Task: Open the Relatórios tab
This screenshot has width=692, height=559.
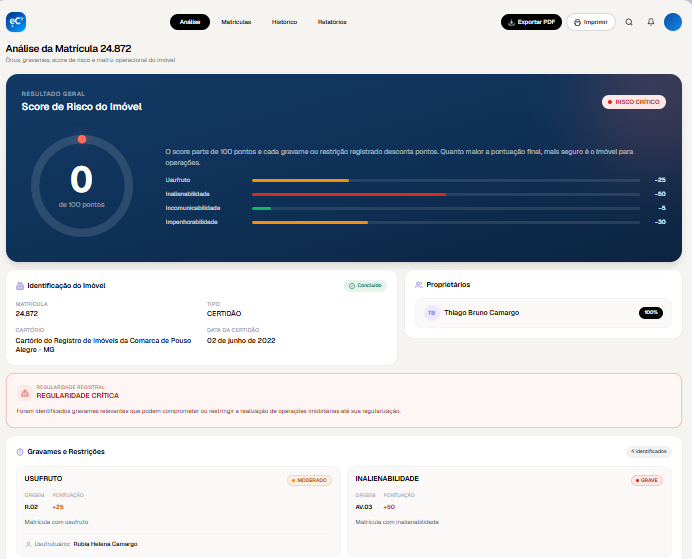Action: 332,22
